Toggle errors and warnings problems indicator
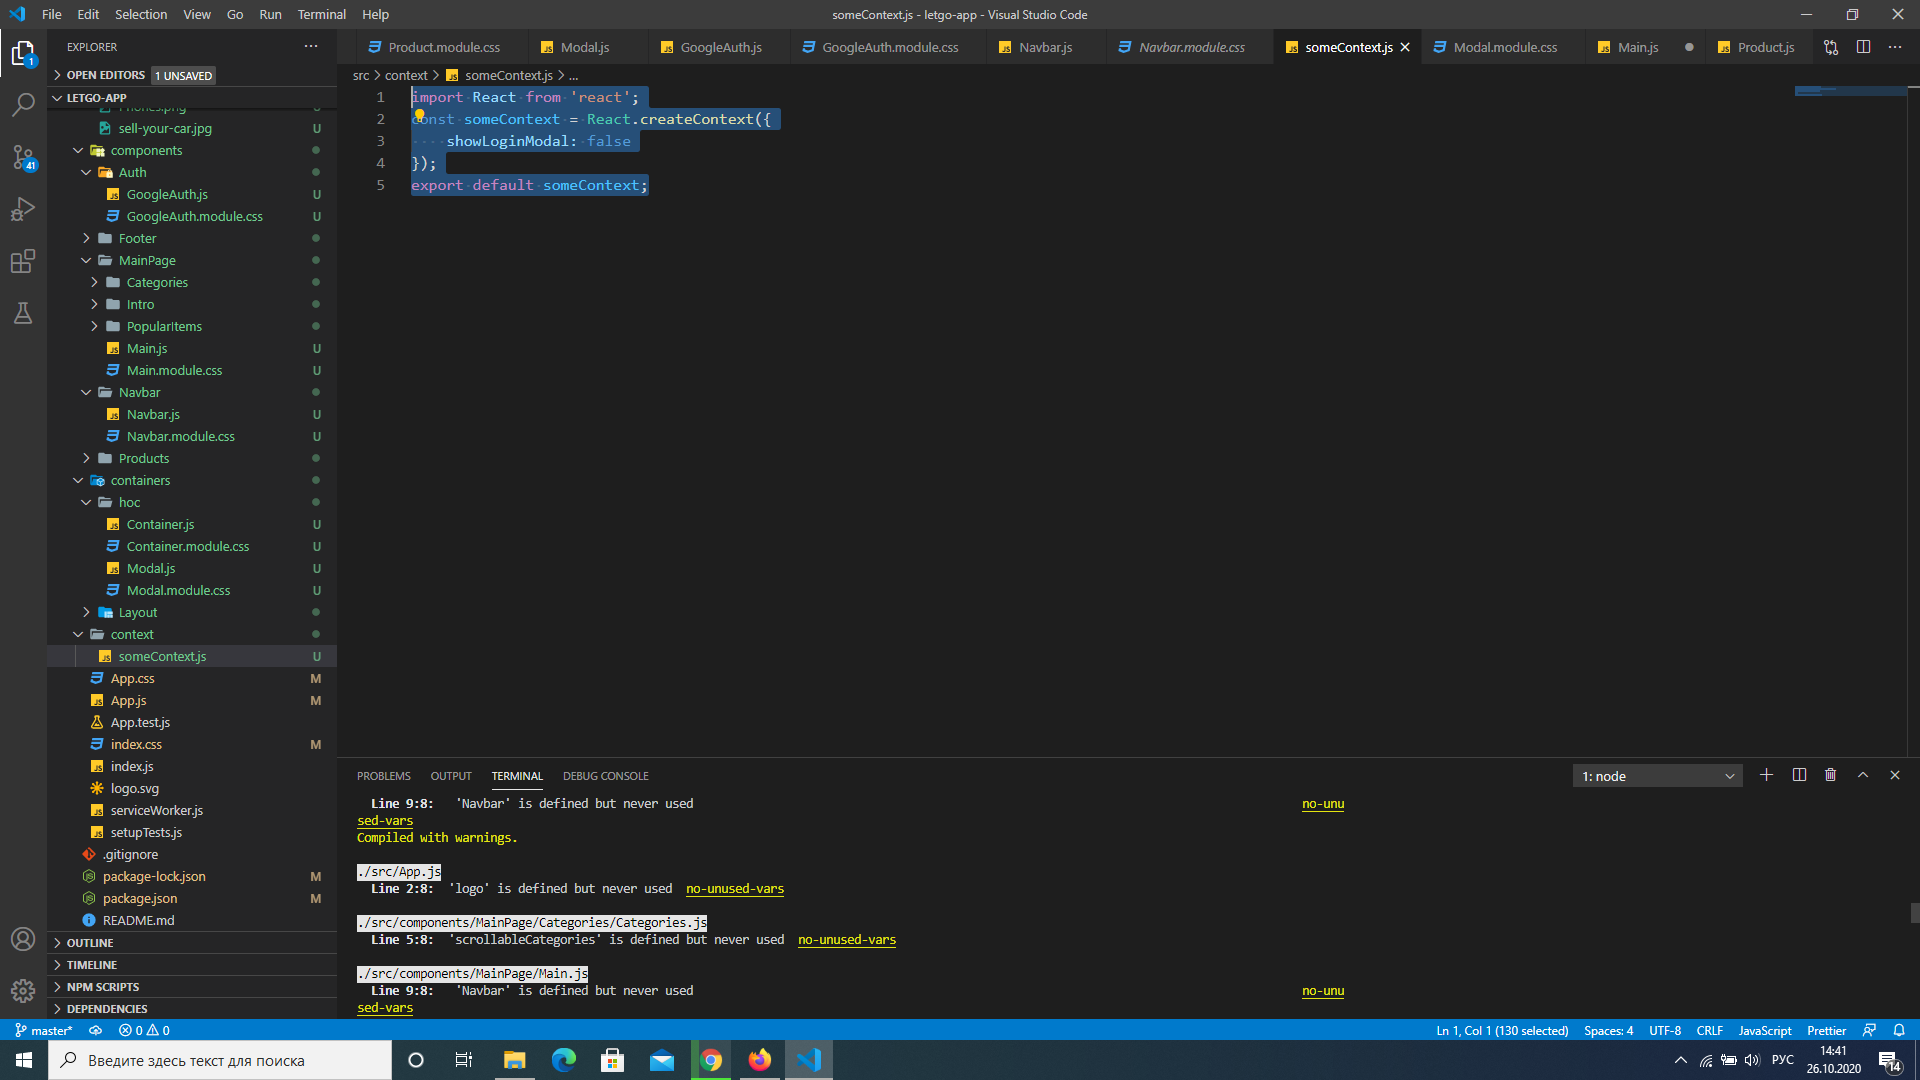Screen dimensions: 1920x1080 (144, 1030)
